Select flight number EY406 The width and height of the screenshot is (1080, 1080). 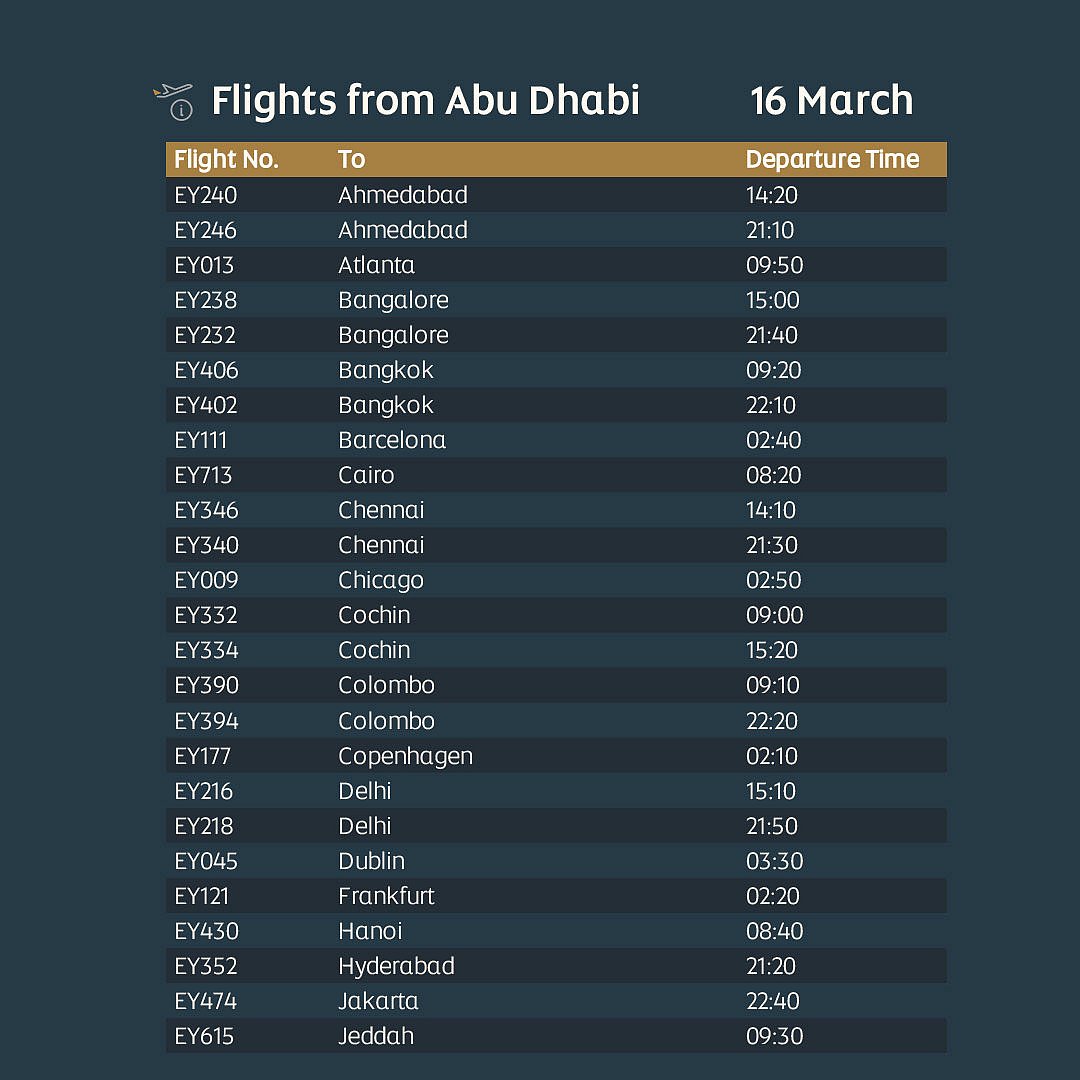pyautogui.click(x=207, y=370)
